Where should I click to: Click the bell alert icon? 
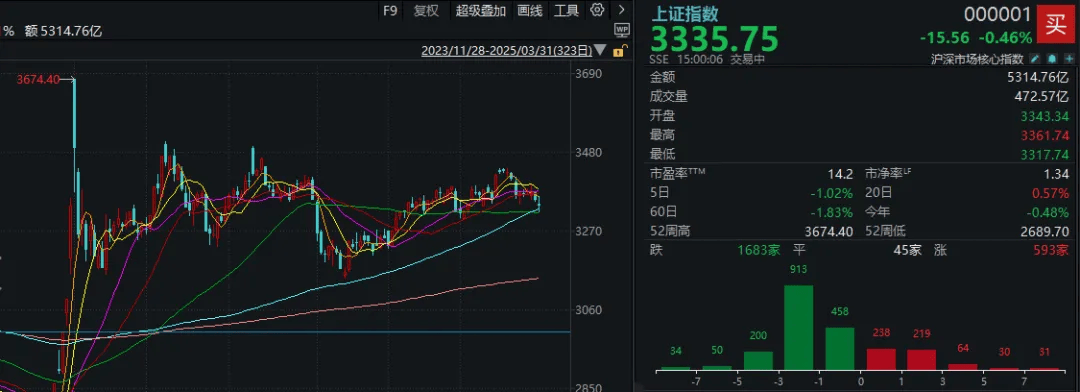coord(1052,59)
